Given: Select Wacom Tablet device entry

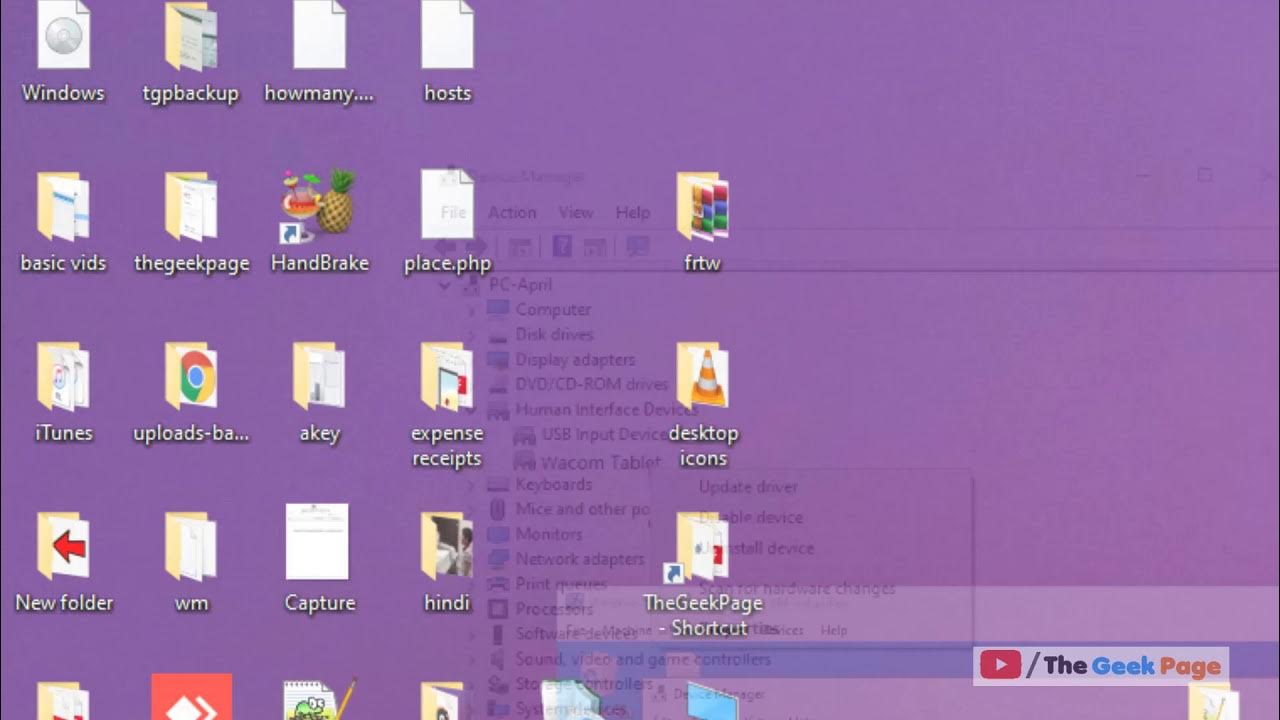Looking at the screenshot, I should click(600, 462).
